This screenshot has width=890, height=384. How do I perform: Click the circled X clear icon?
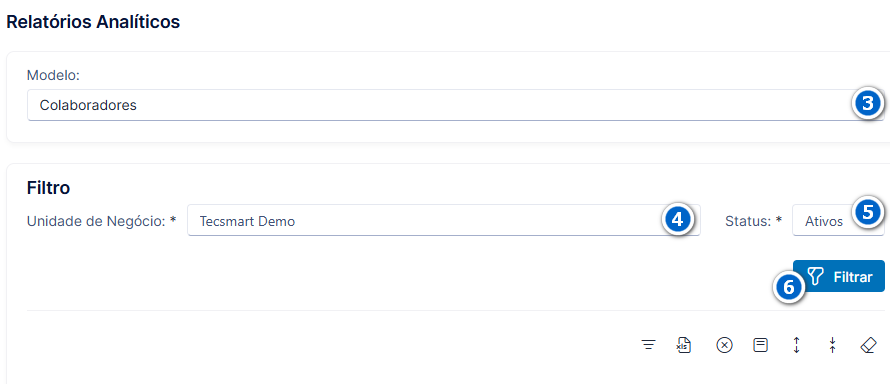724,345
